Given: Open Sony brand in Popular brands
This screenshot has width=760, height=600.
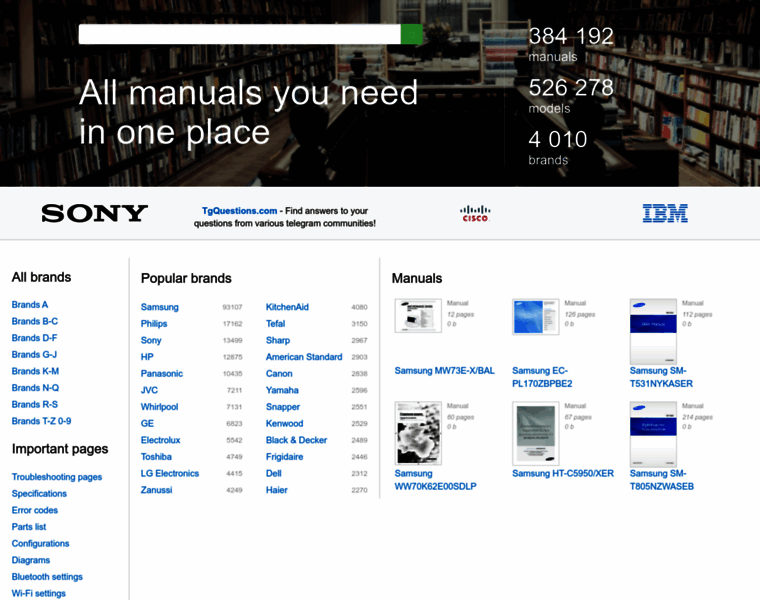Looking at the screenshot, I should [x=151, y=340].
